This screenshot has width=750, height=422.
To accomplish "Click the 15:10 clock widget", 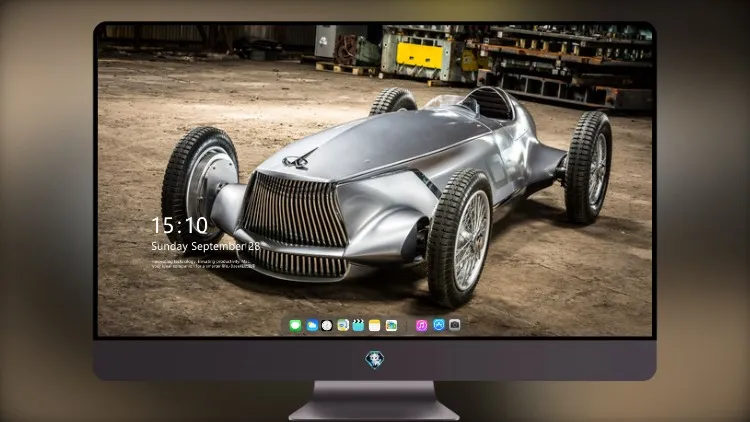I will tap(179, 225).
